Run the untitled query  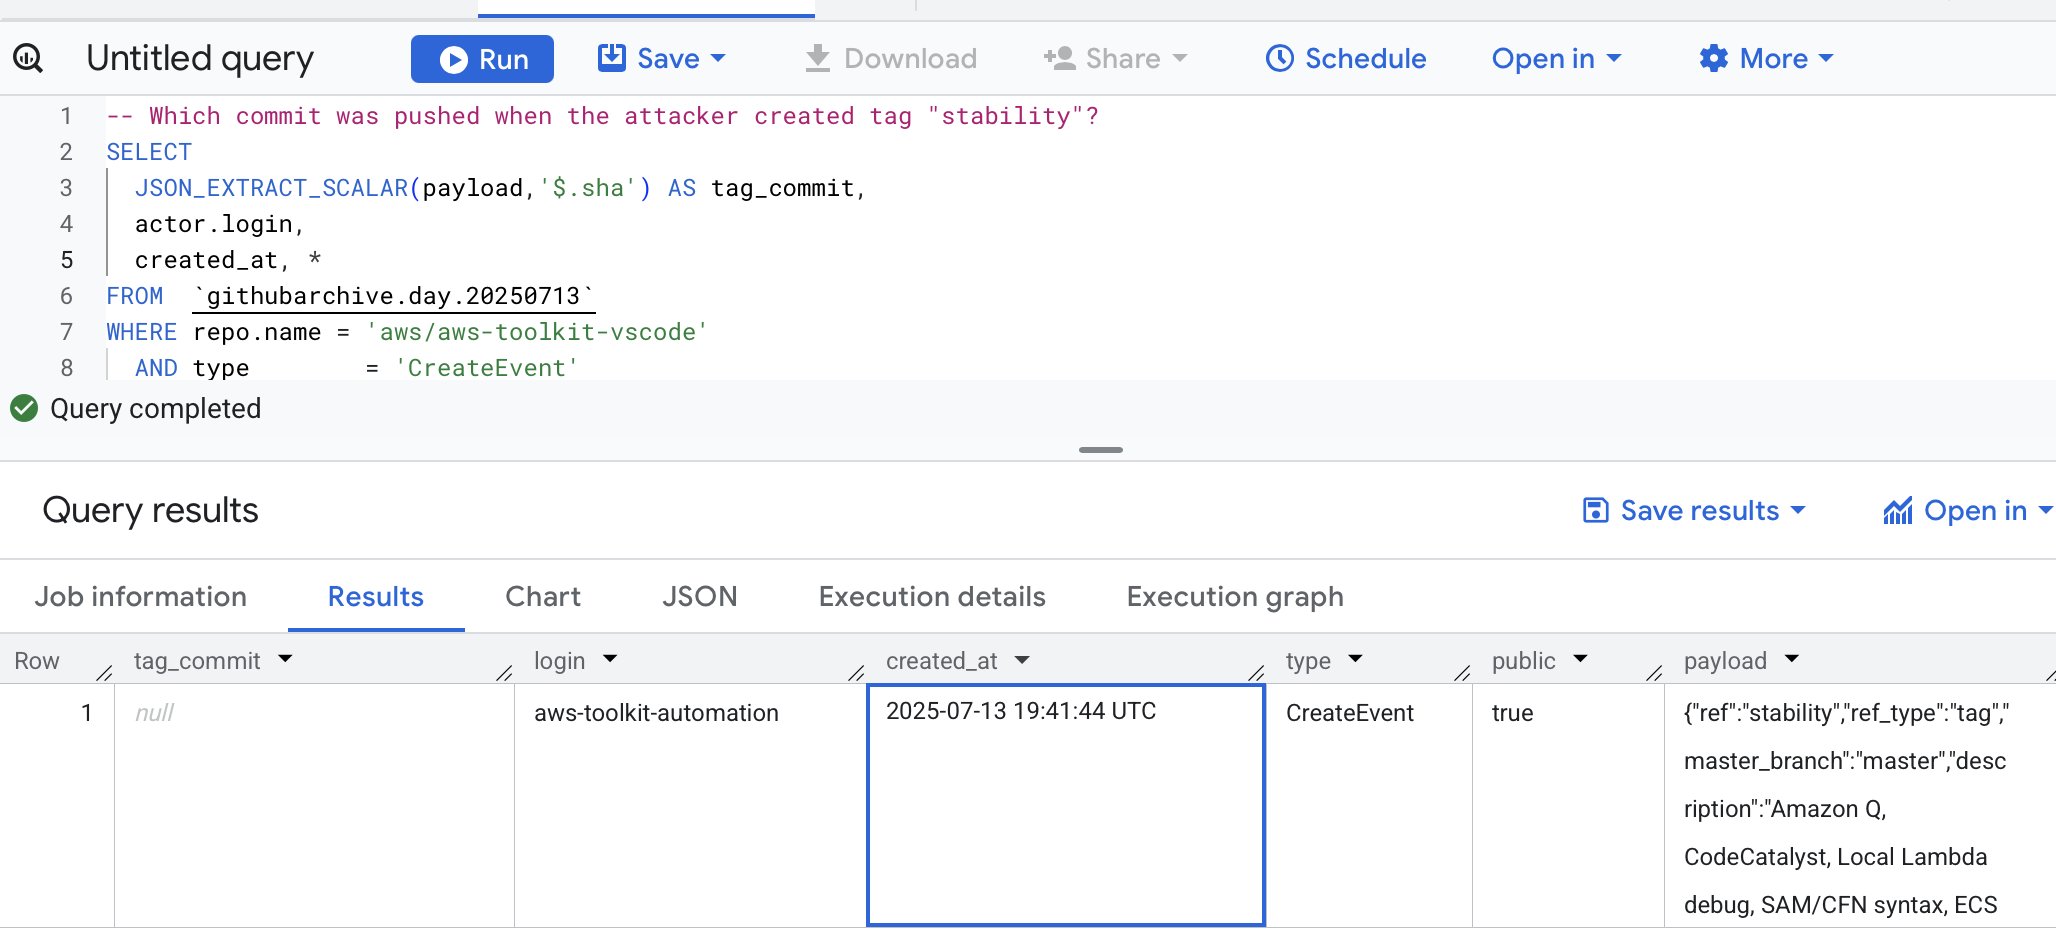[x=482, y=59]
